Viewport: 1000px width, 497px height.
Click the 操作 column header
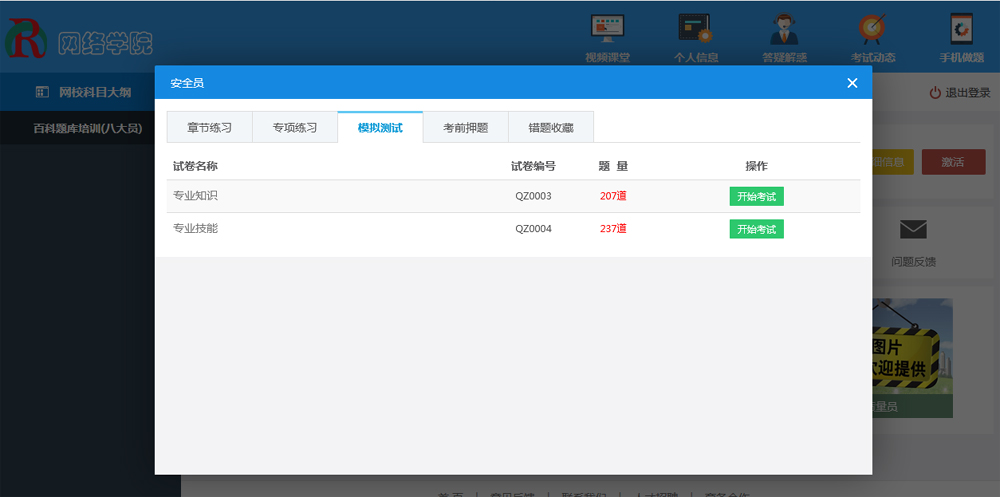coord(756,167)
